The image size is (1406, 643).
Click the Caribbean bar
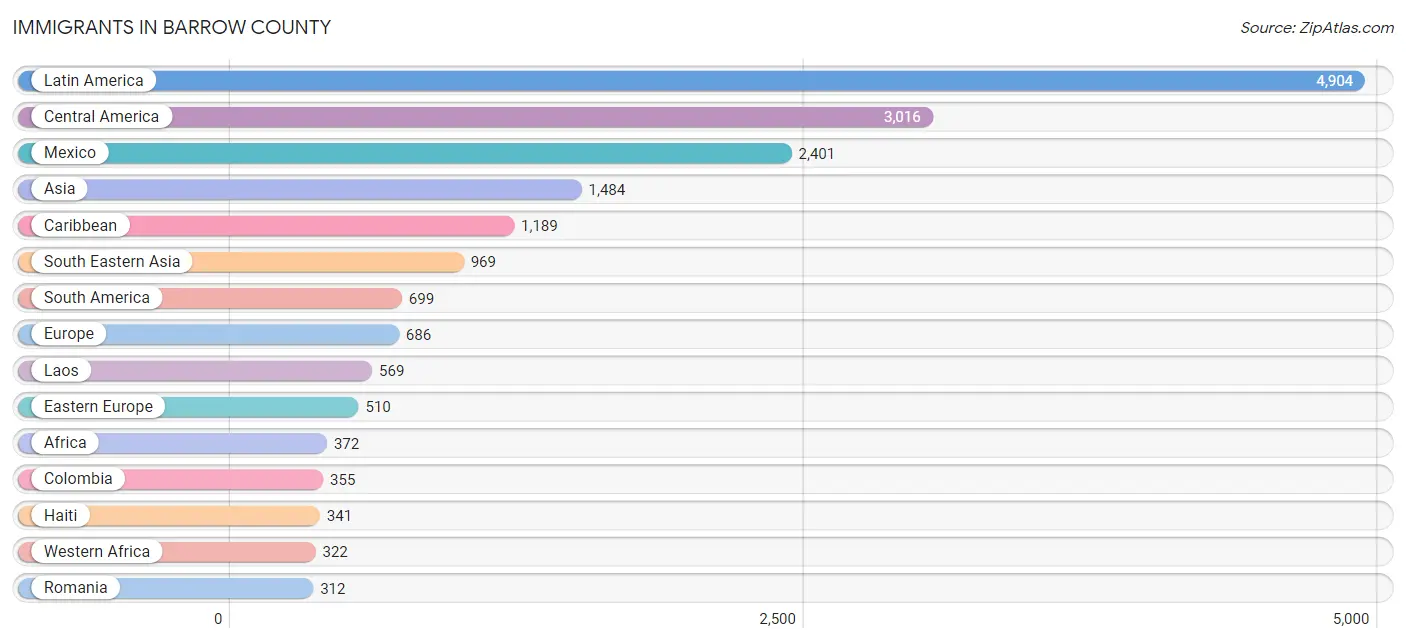click(x=266, y=226)
